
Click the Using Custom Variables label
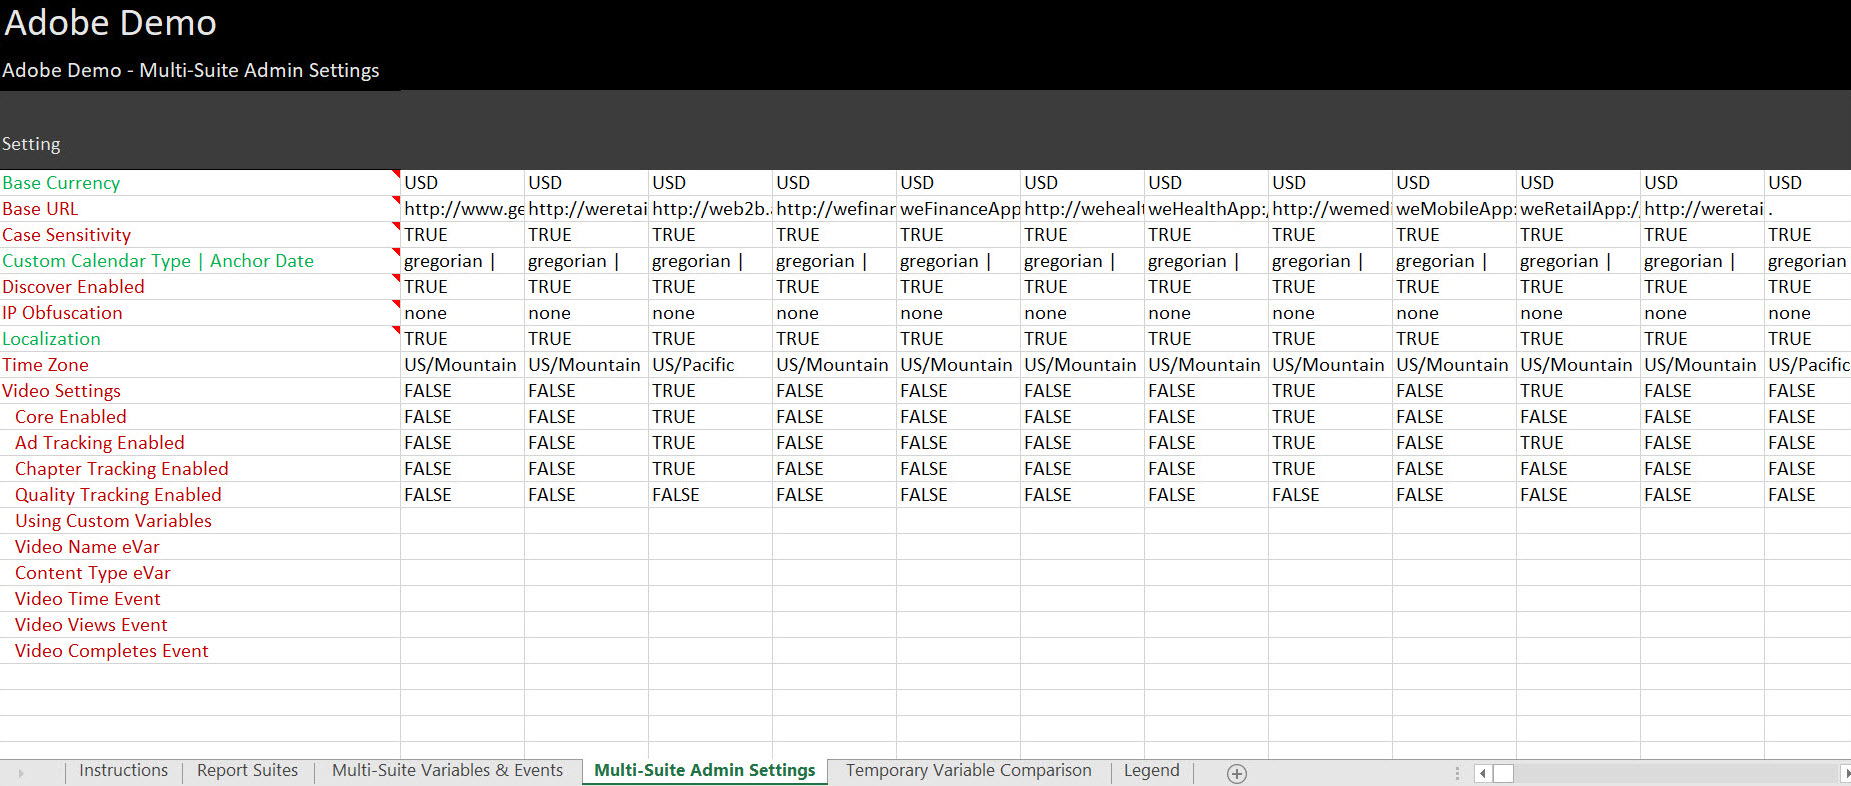tap(113, 521)
